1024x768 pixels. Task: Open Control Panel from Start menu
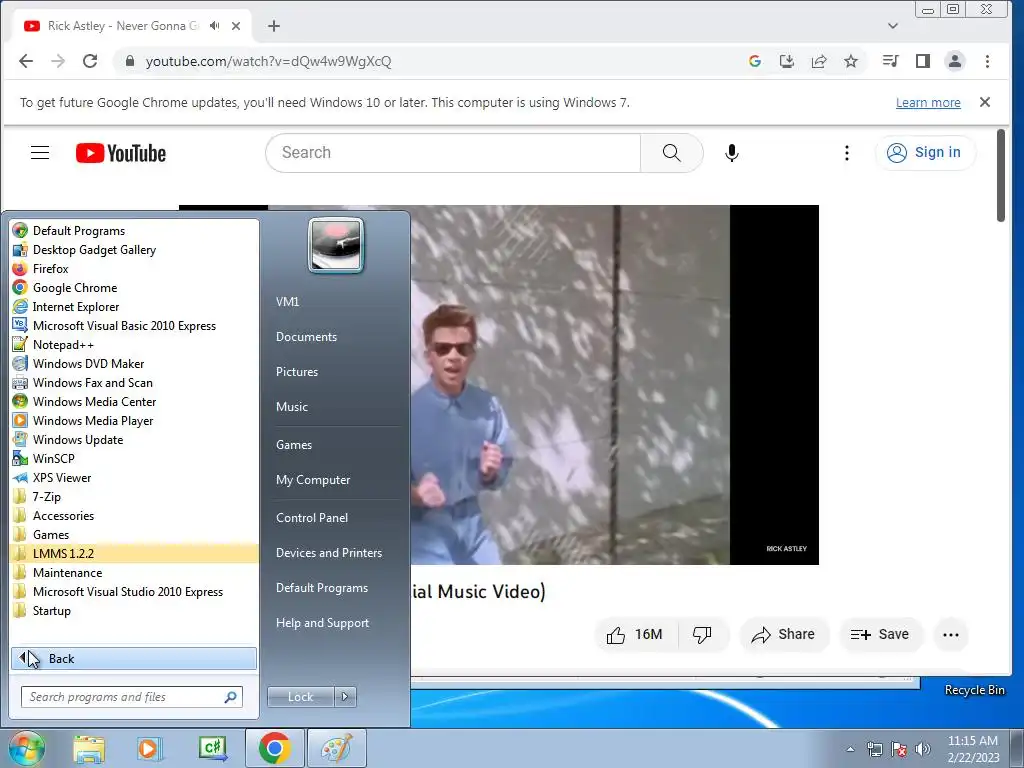click(312, 517)
